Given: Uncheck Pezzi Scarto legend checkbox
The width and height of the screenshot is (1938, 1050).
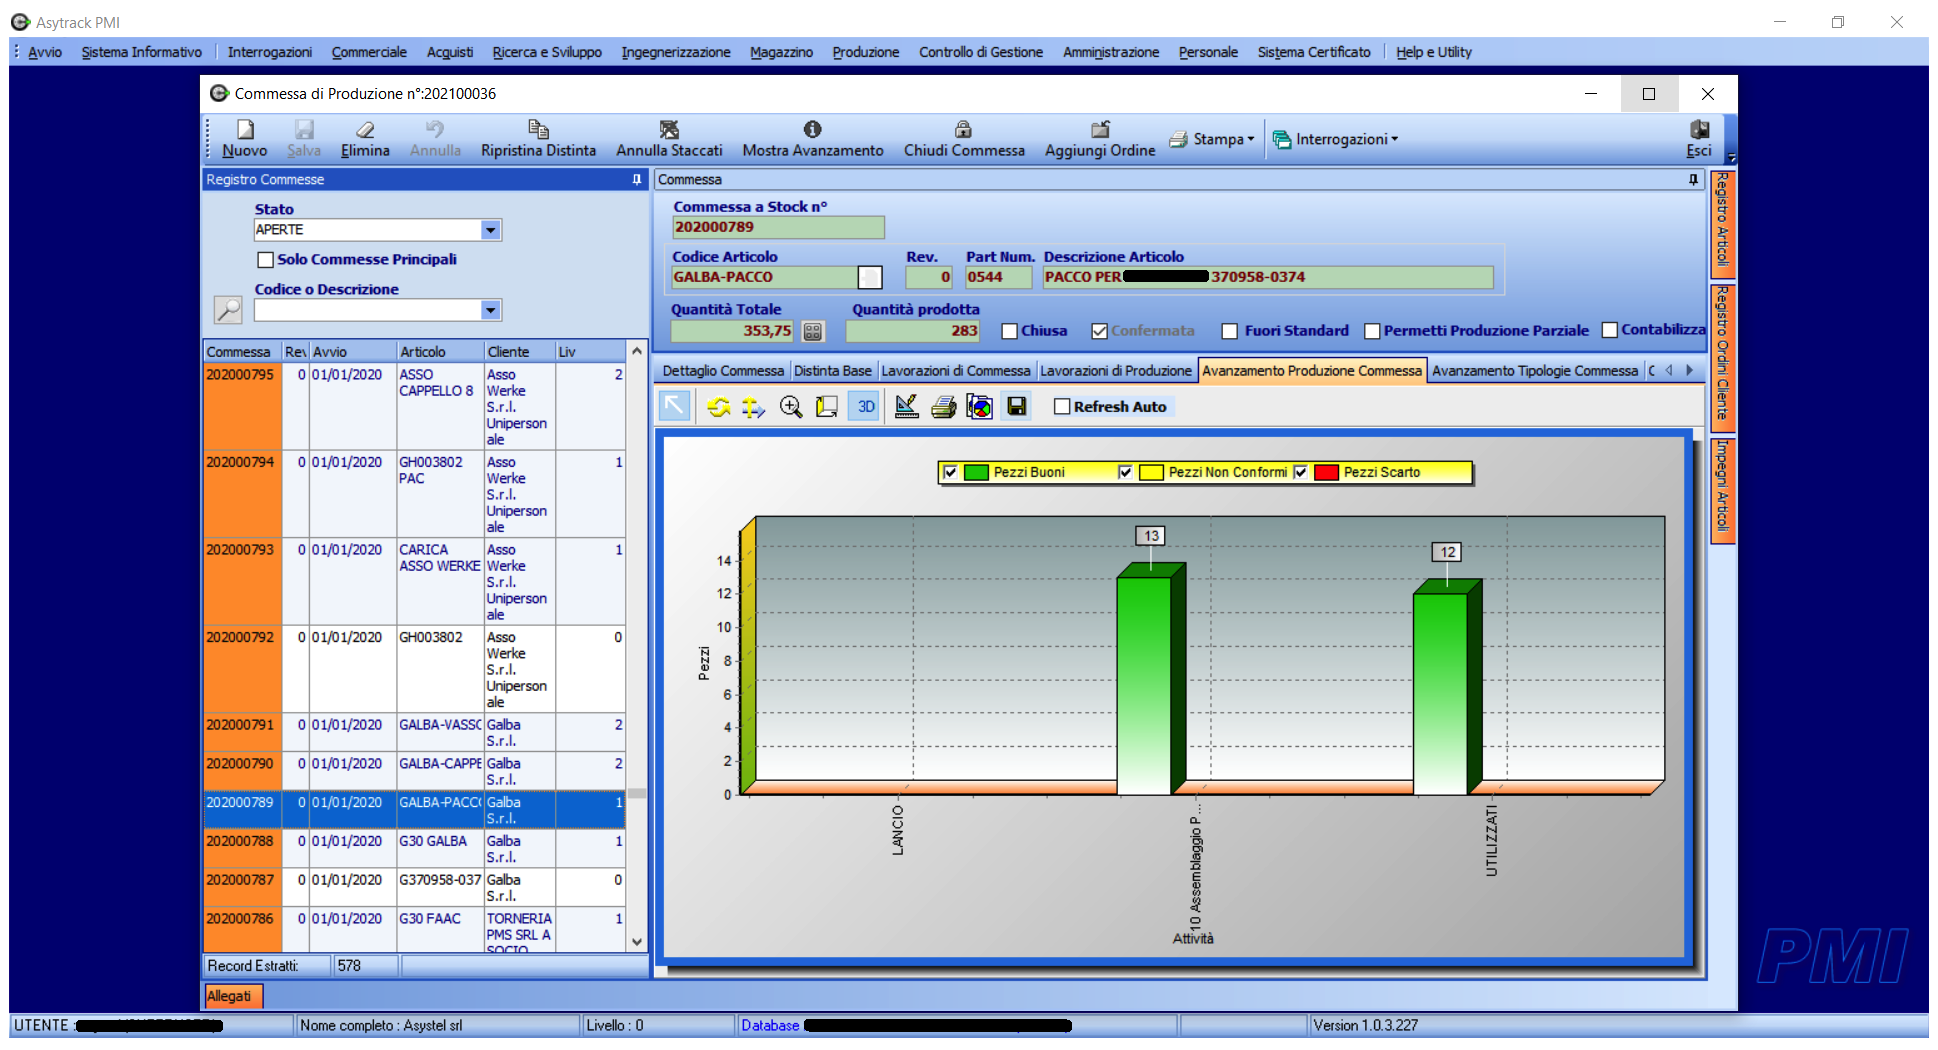Looking at the screenshot, I should pos(1300,472).
